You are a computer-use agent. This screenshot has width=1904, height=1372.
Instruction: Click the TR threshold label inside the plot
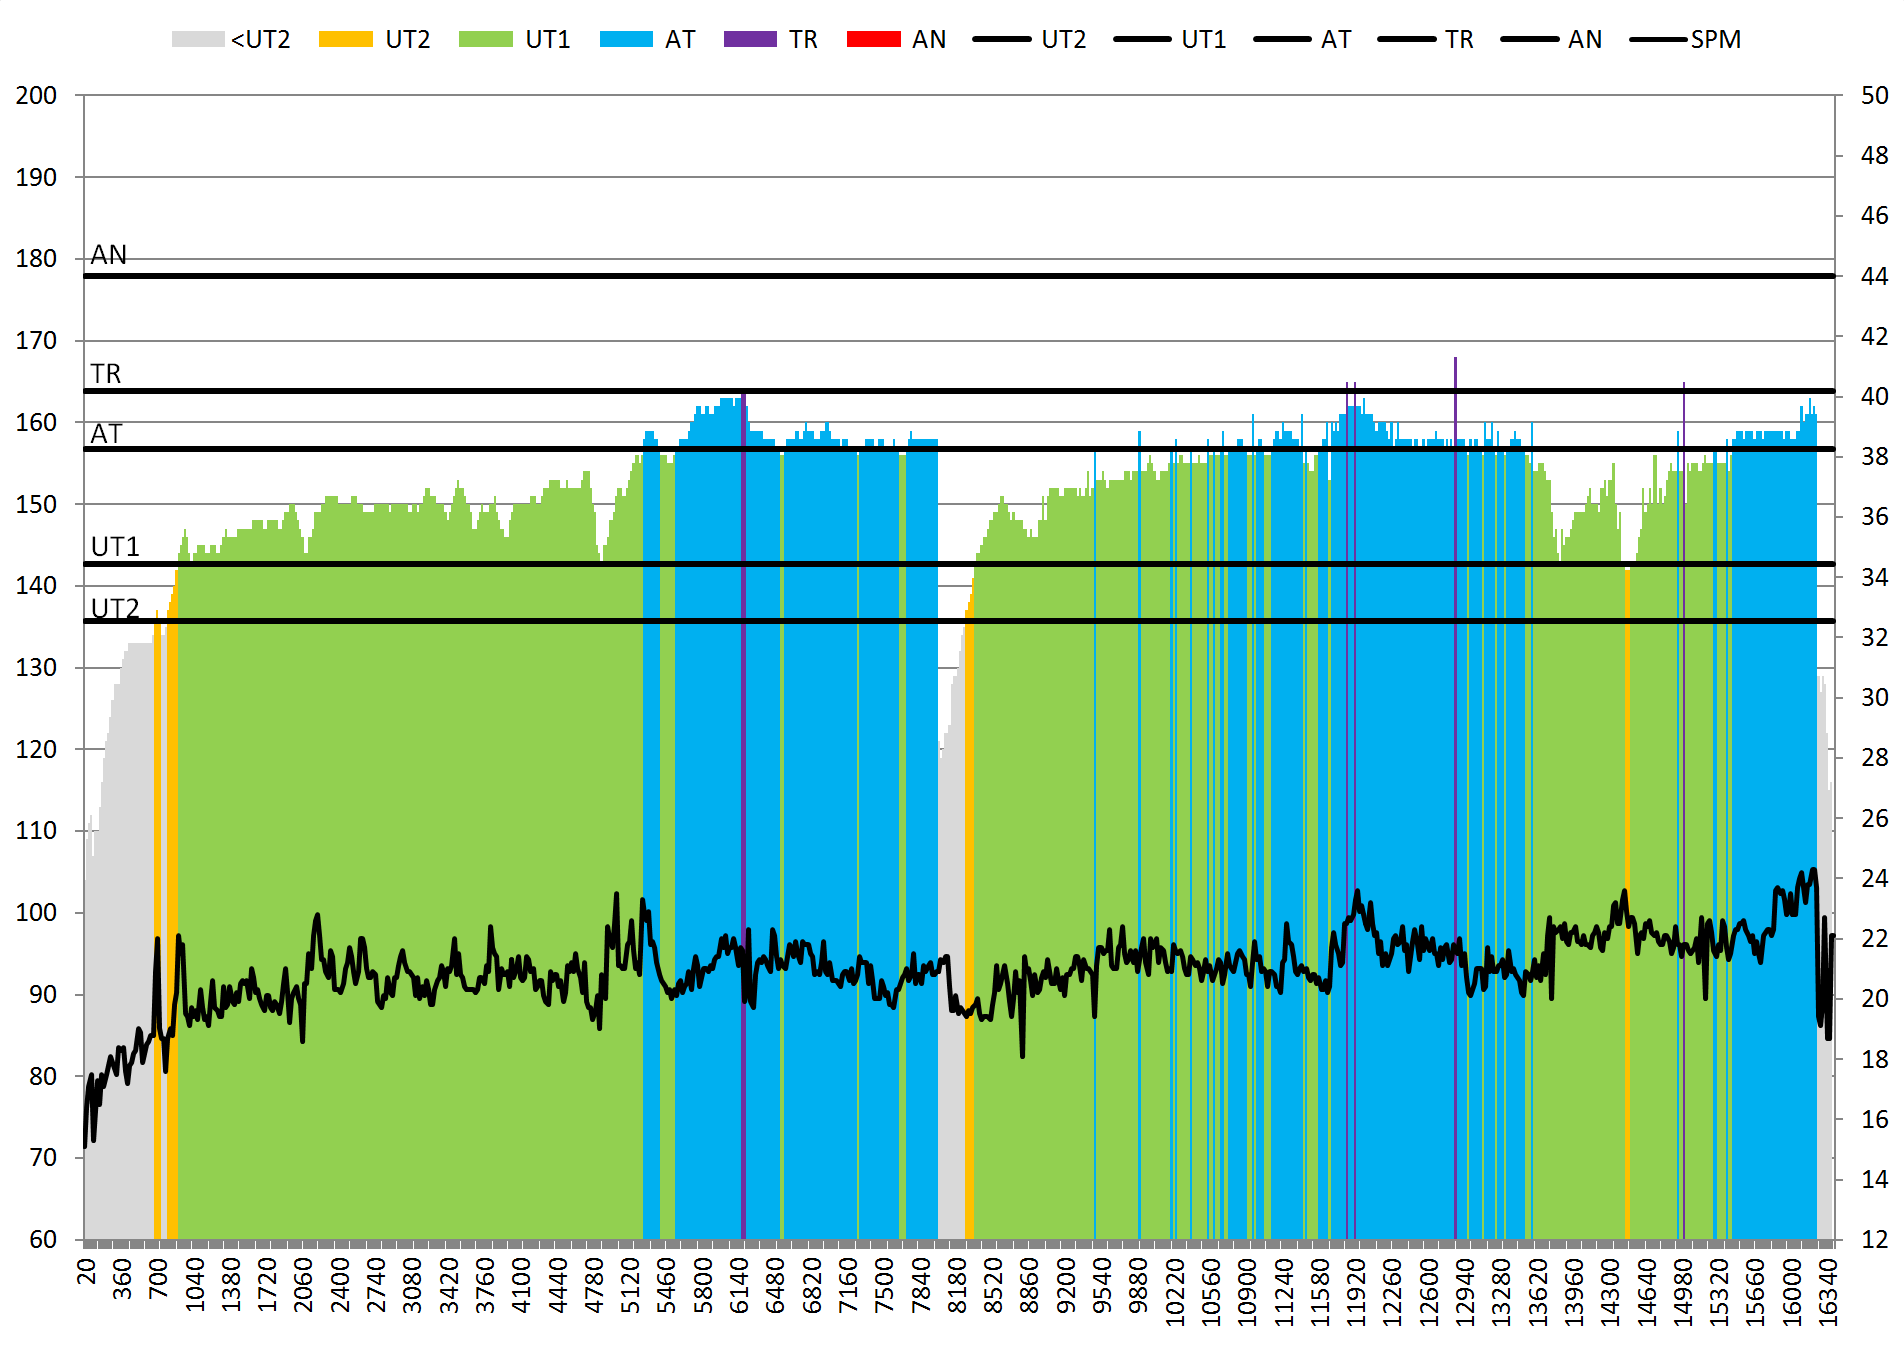[x=106, y=374]
